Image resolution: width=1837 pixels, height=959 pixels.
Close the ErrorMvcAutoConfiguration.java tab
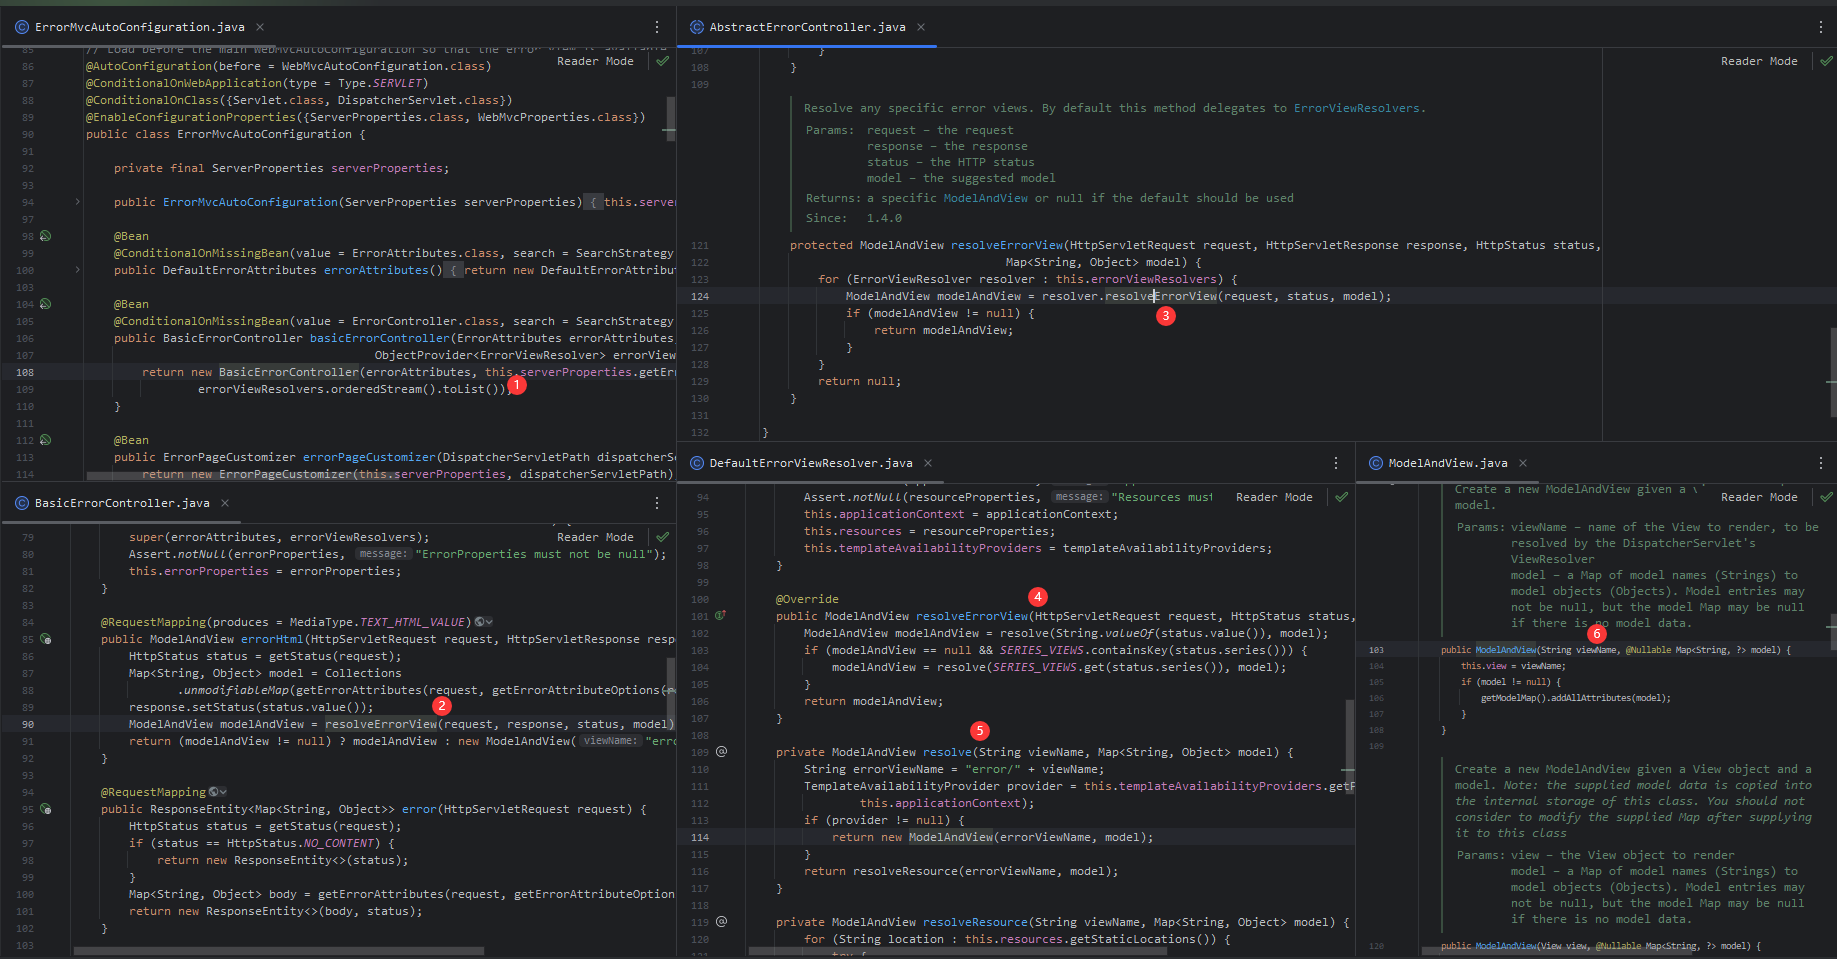tap(260, 27)
